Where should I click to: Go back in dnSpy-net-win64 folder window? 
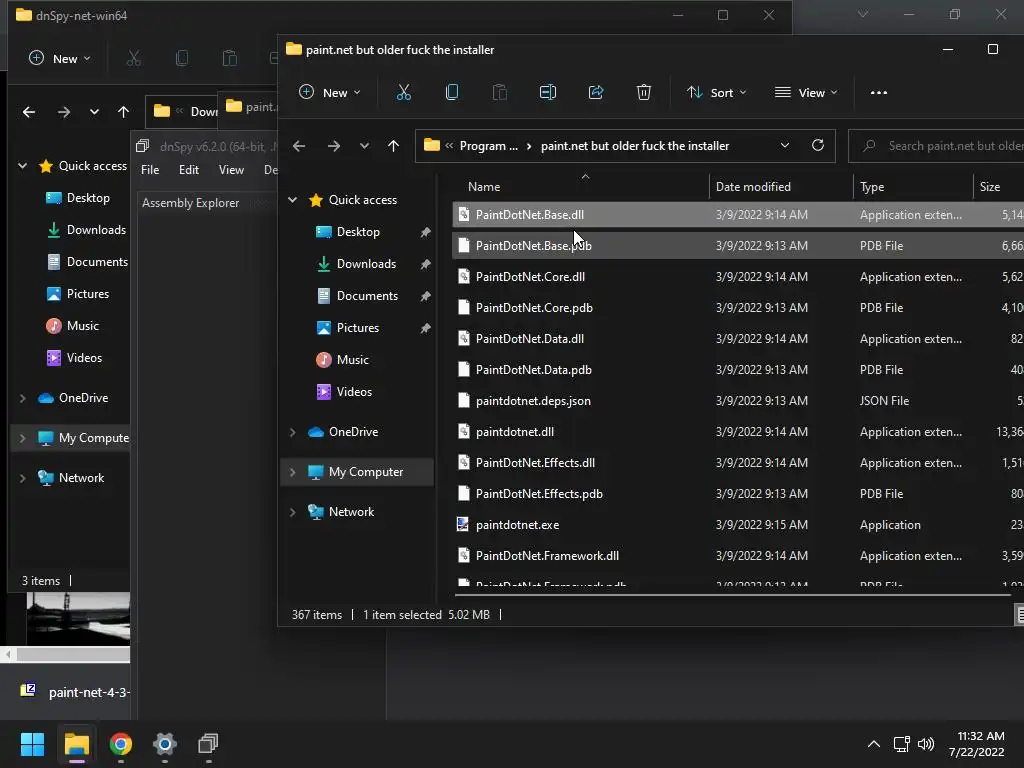[x=29, y=112]
